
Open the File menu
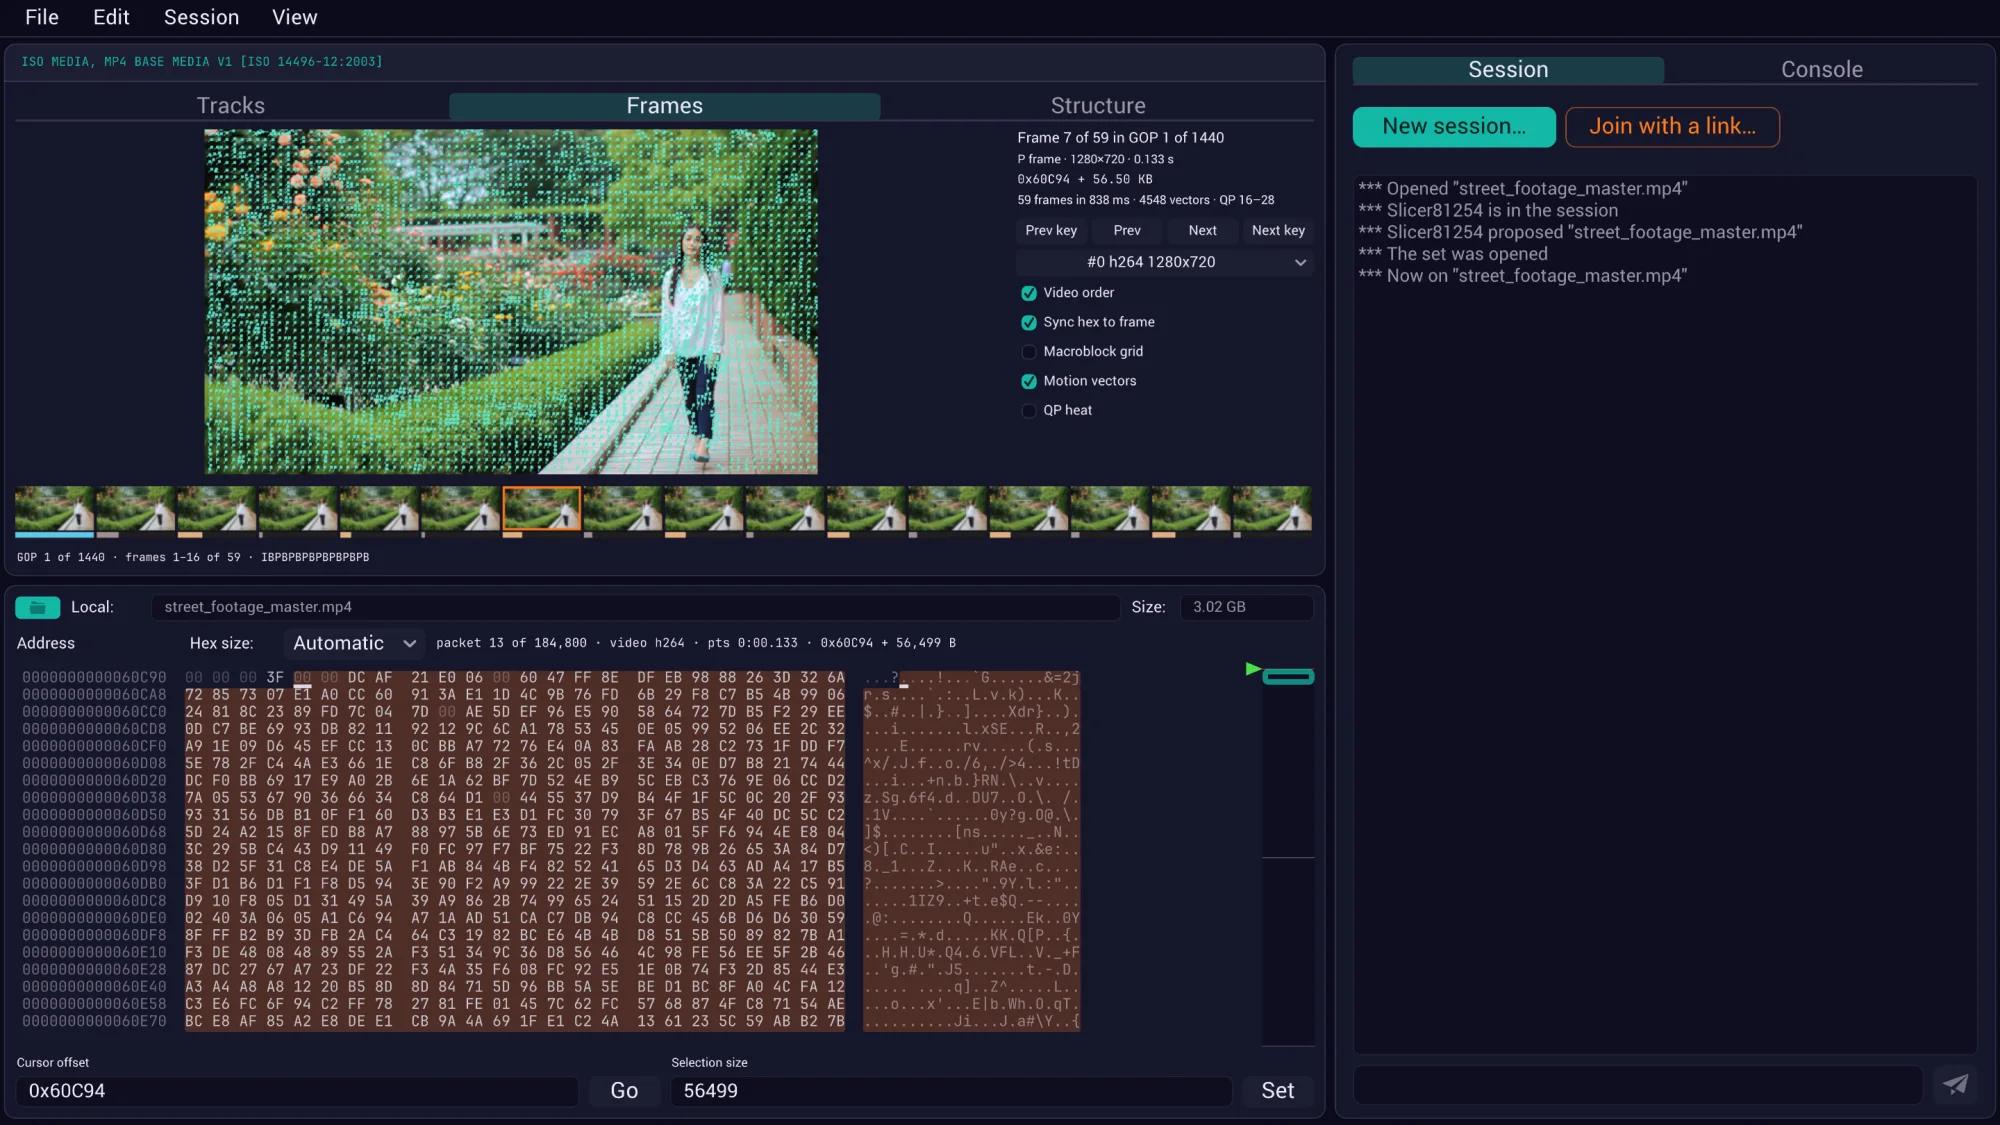click(x=42, y=17)
